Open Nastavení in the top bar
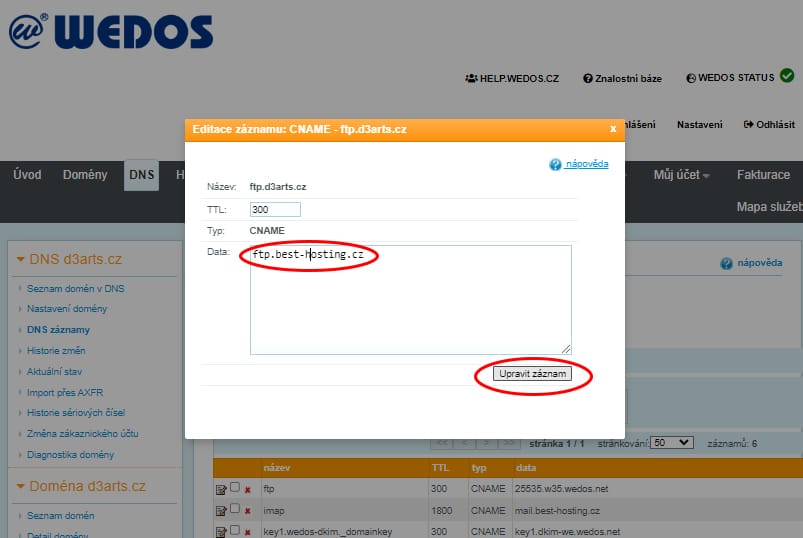The height and width of the screenshot is (538, 803). coord(700,124)
